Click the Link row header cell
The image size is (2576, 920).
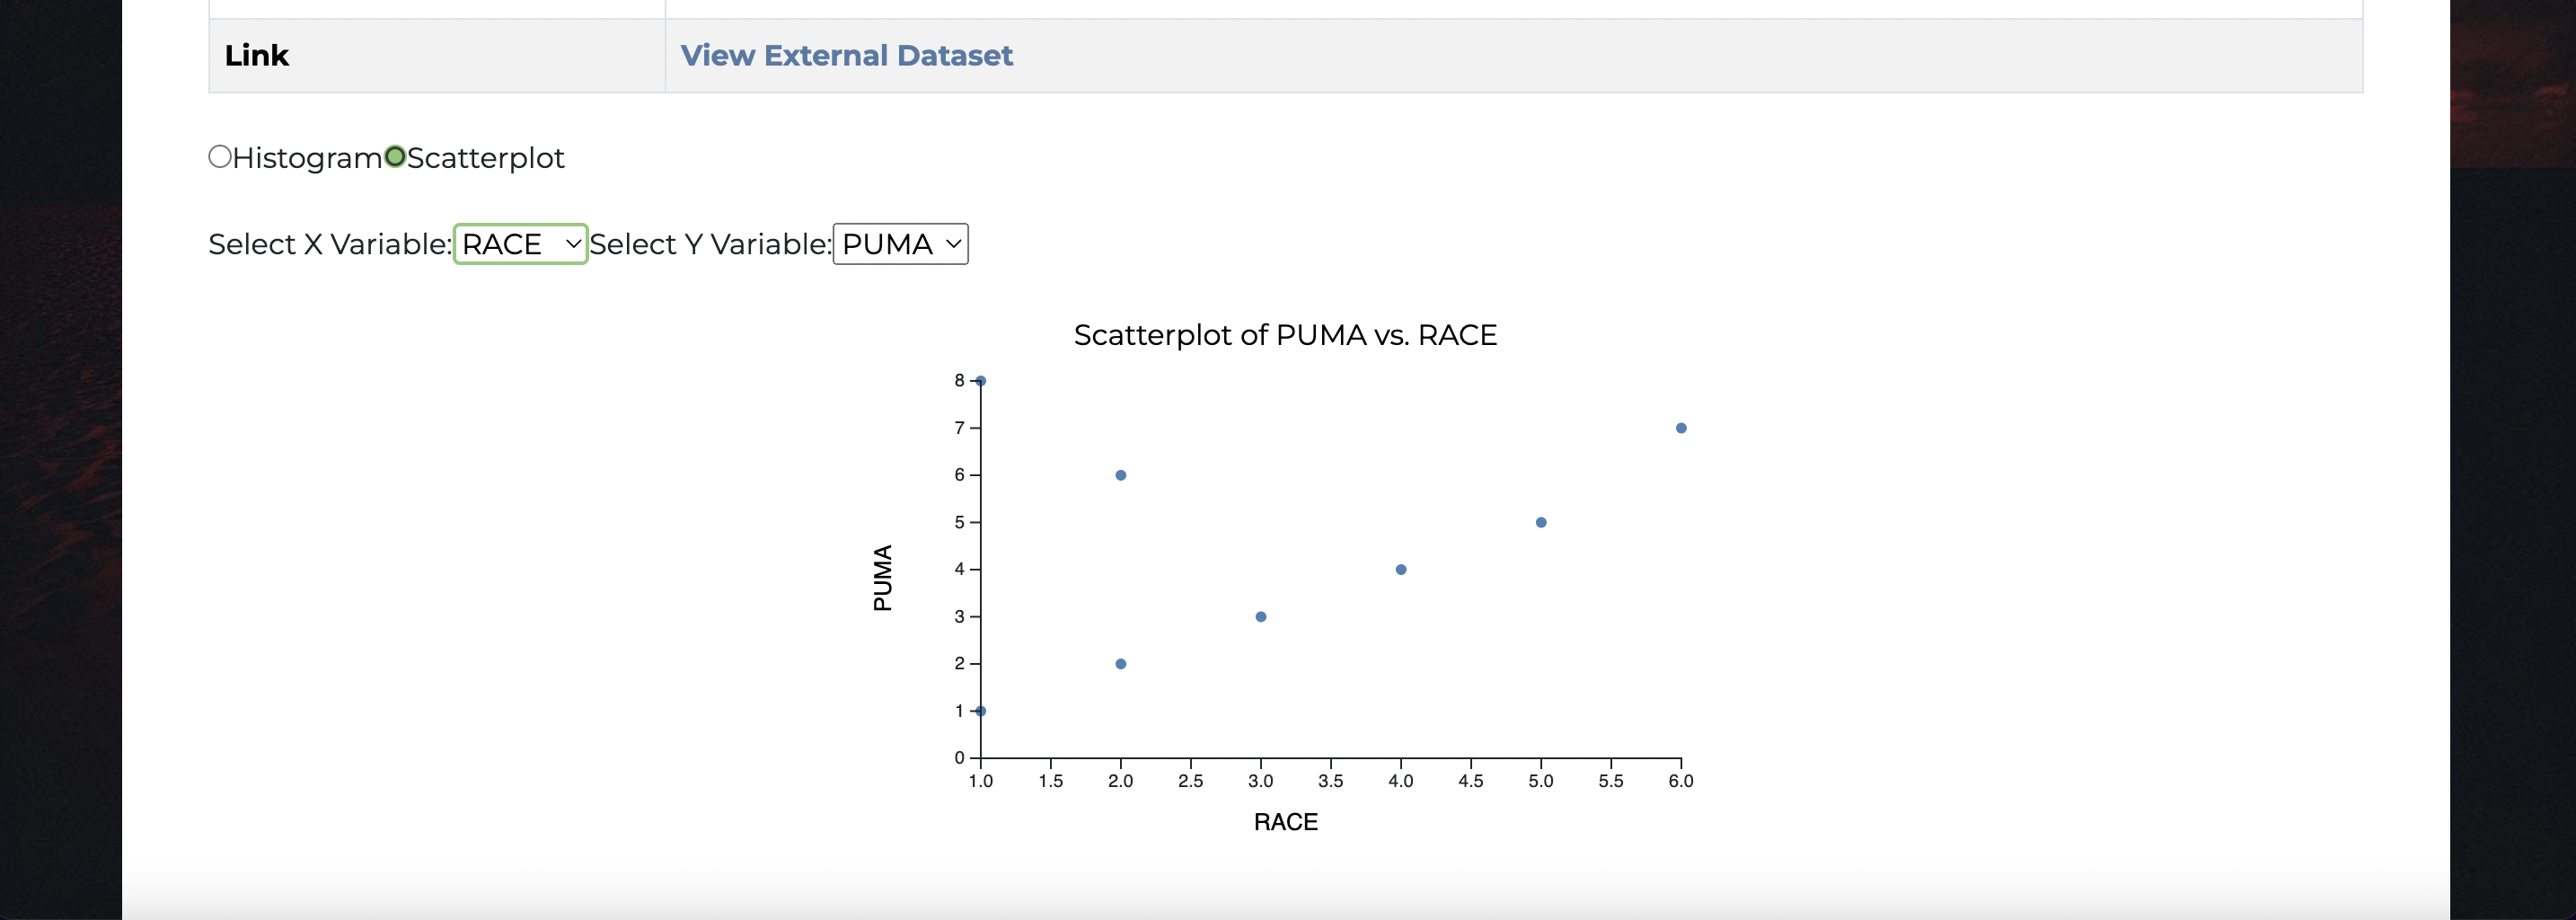click(437, 56)
